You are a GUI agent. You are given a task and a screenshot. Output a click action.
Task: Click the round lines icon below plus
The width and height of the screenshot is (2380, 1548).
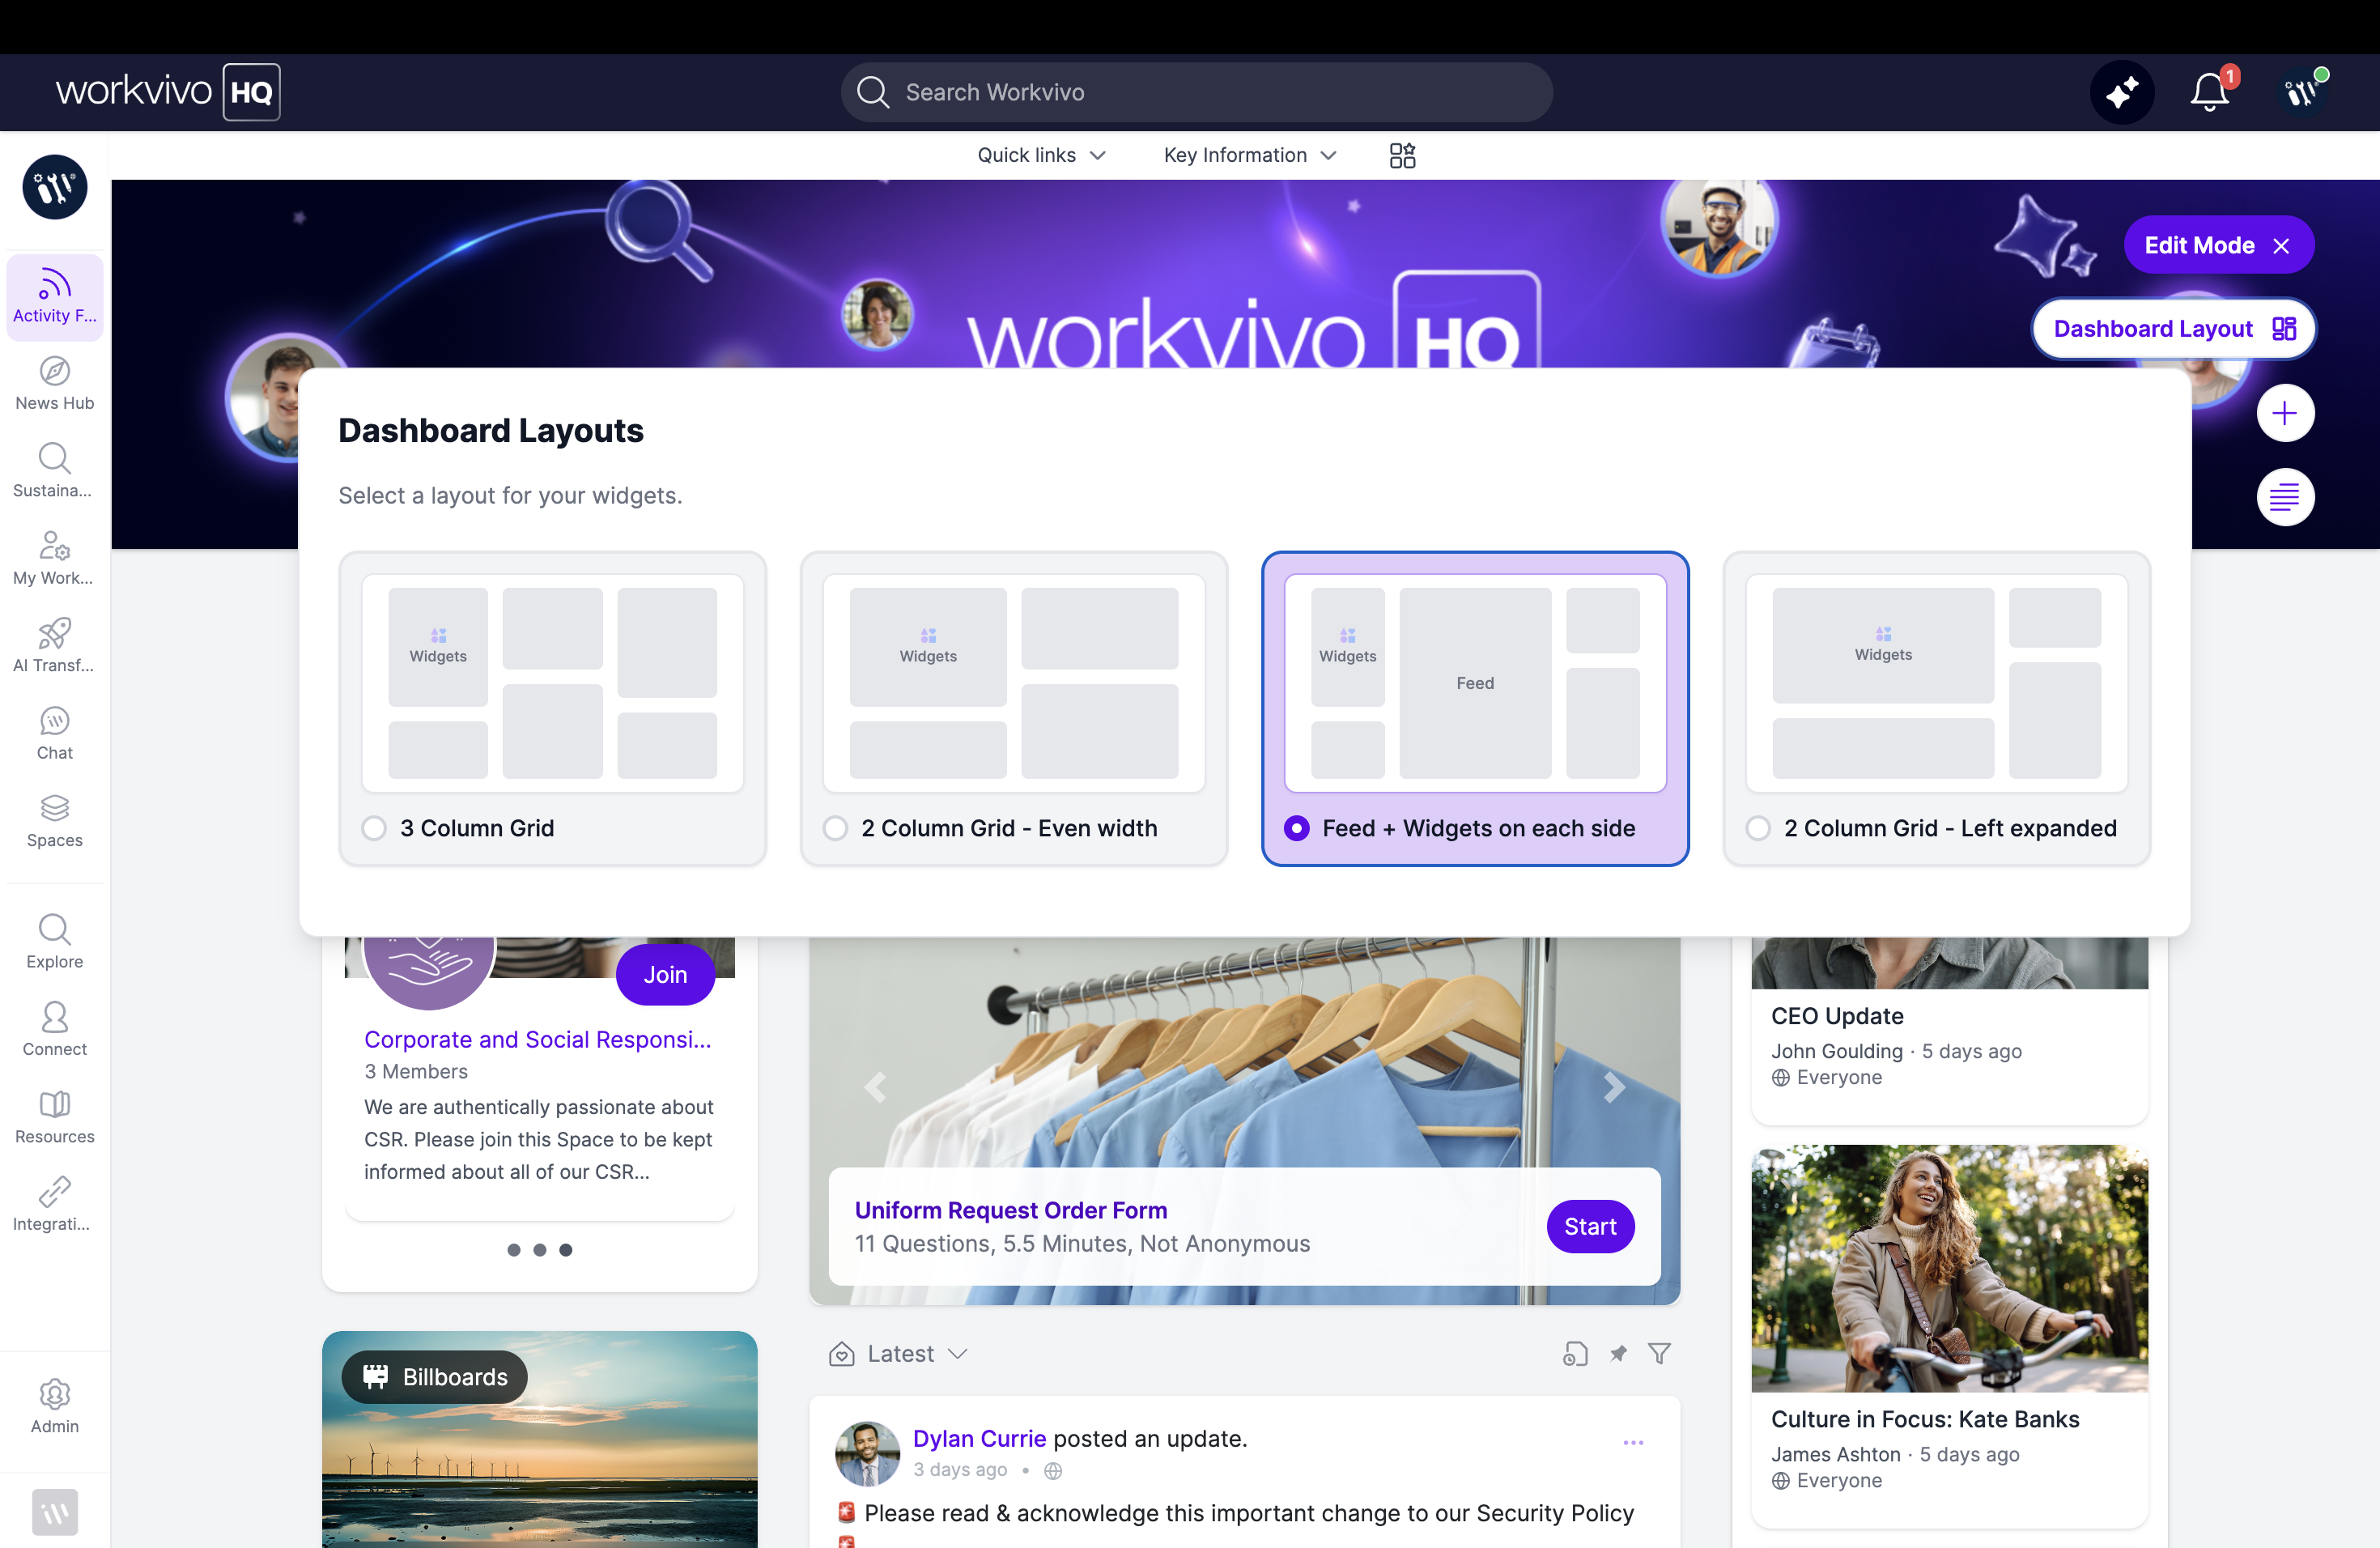click(2285, 497)
